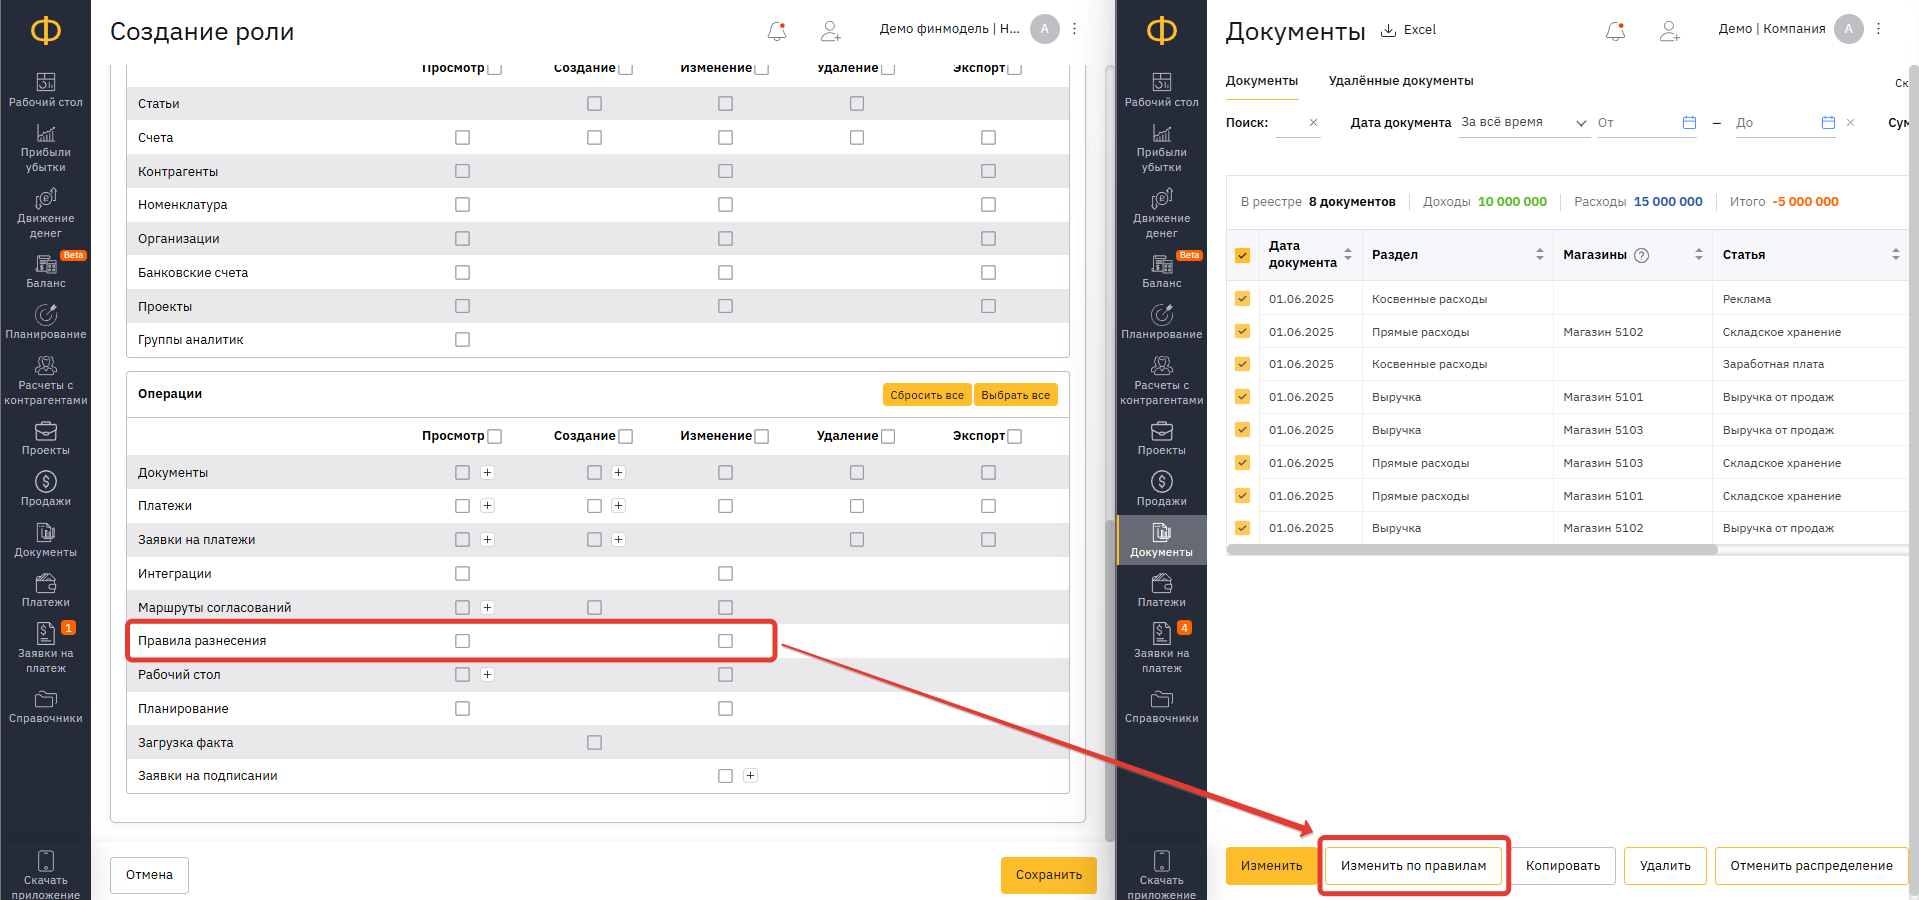Open the calendar icon in the До date field
The width and height of the screenshot is (1919, 900).
click(x=1828, y=123)
